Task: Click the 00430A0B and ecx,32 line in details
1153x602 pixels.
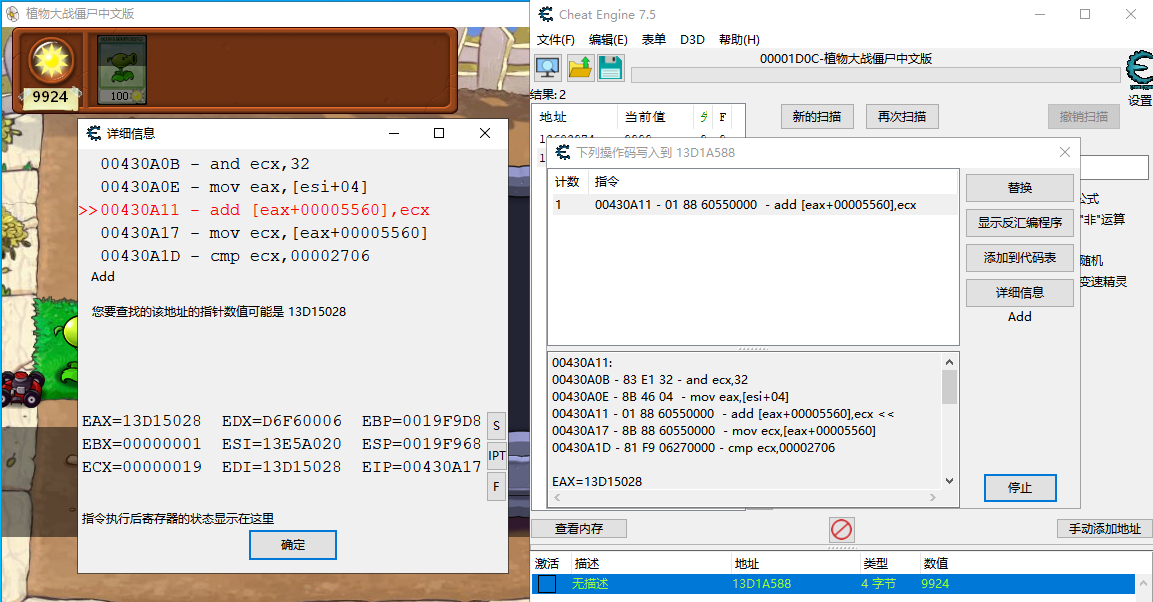Action: [205, 164]
